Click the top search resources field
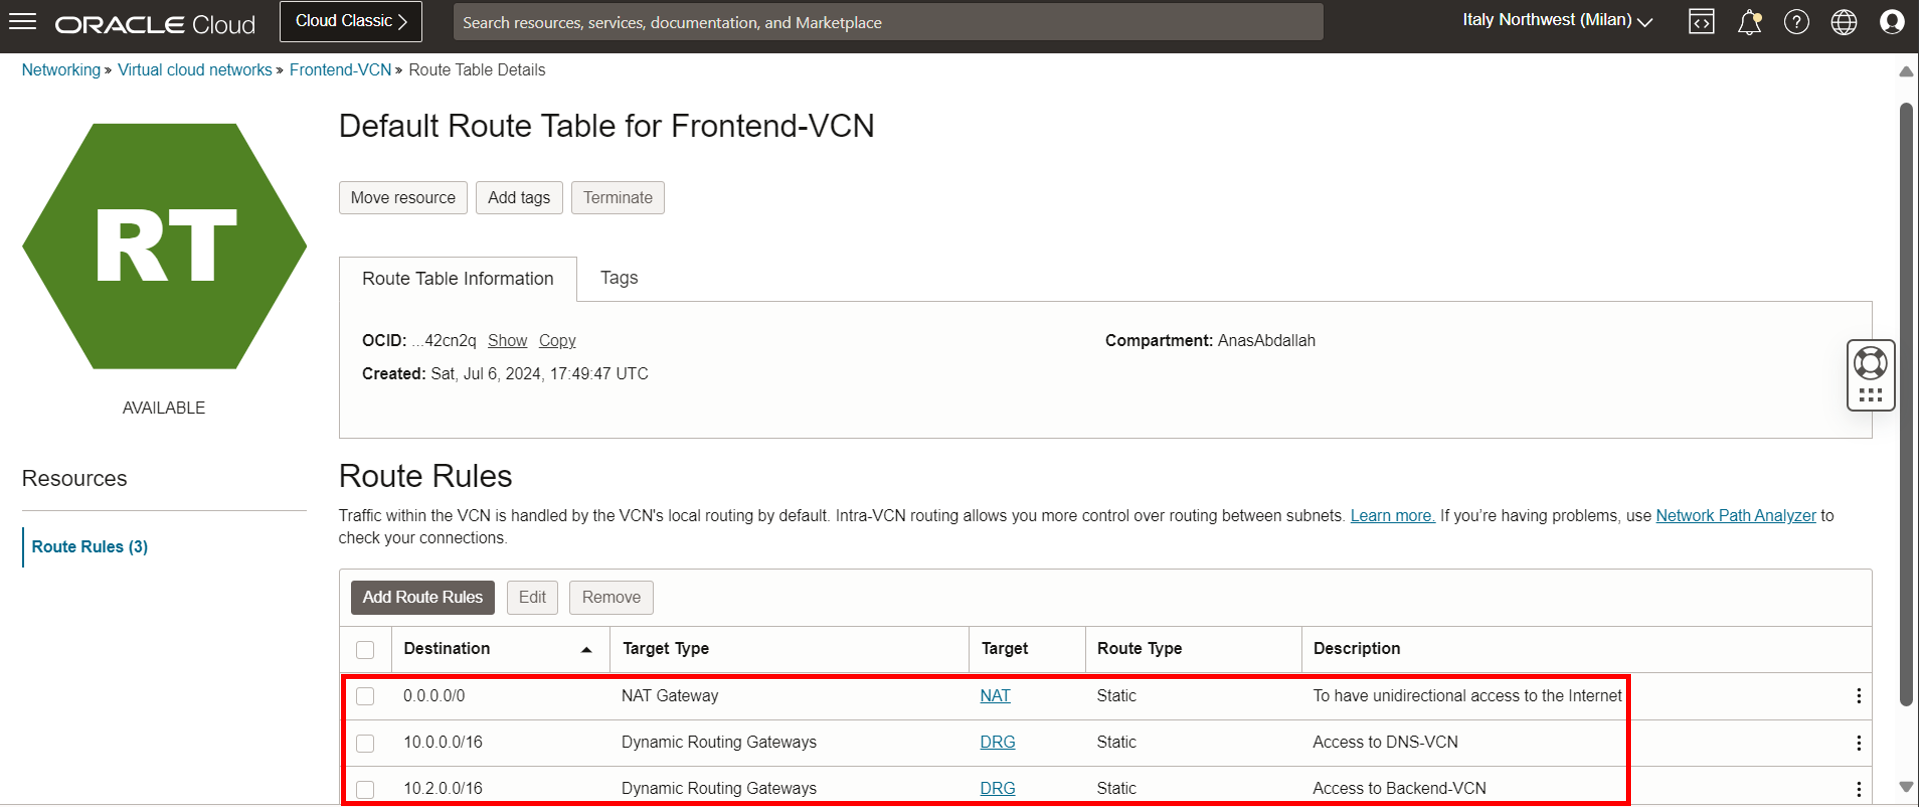 coord(887,22)
